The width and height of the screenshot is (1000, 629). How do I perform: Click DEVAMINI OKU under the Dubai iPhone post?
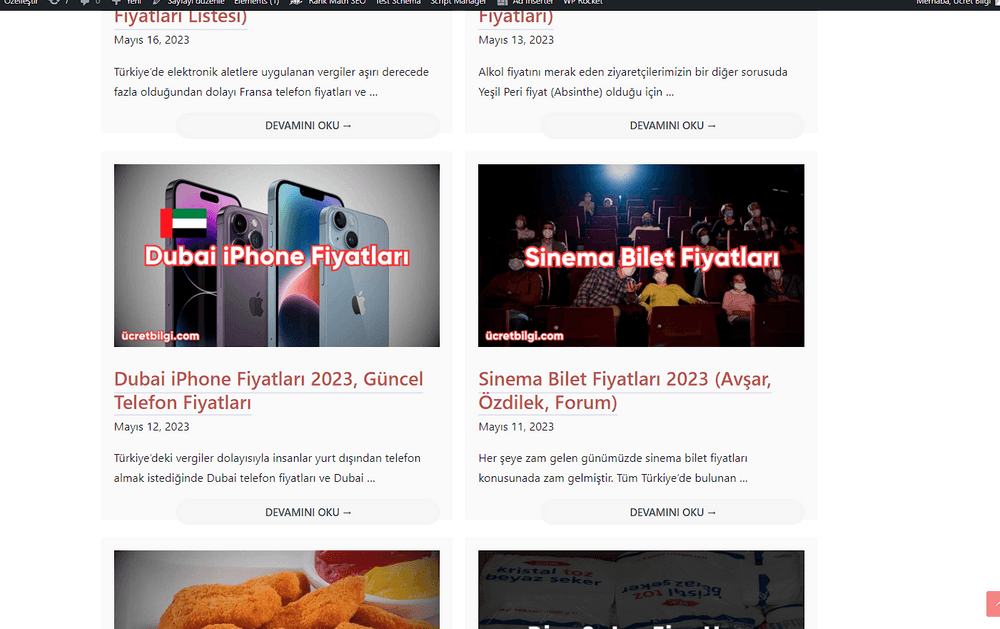[308, 512]
